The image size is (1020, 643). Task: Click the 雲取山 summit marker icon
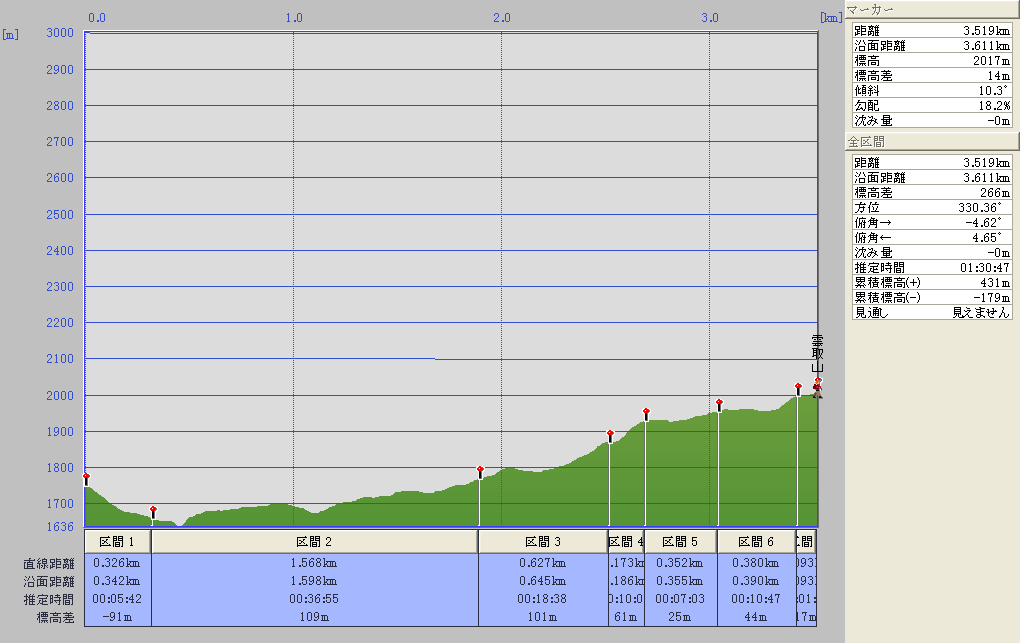click(x=817, y=388)
